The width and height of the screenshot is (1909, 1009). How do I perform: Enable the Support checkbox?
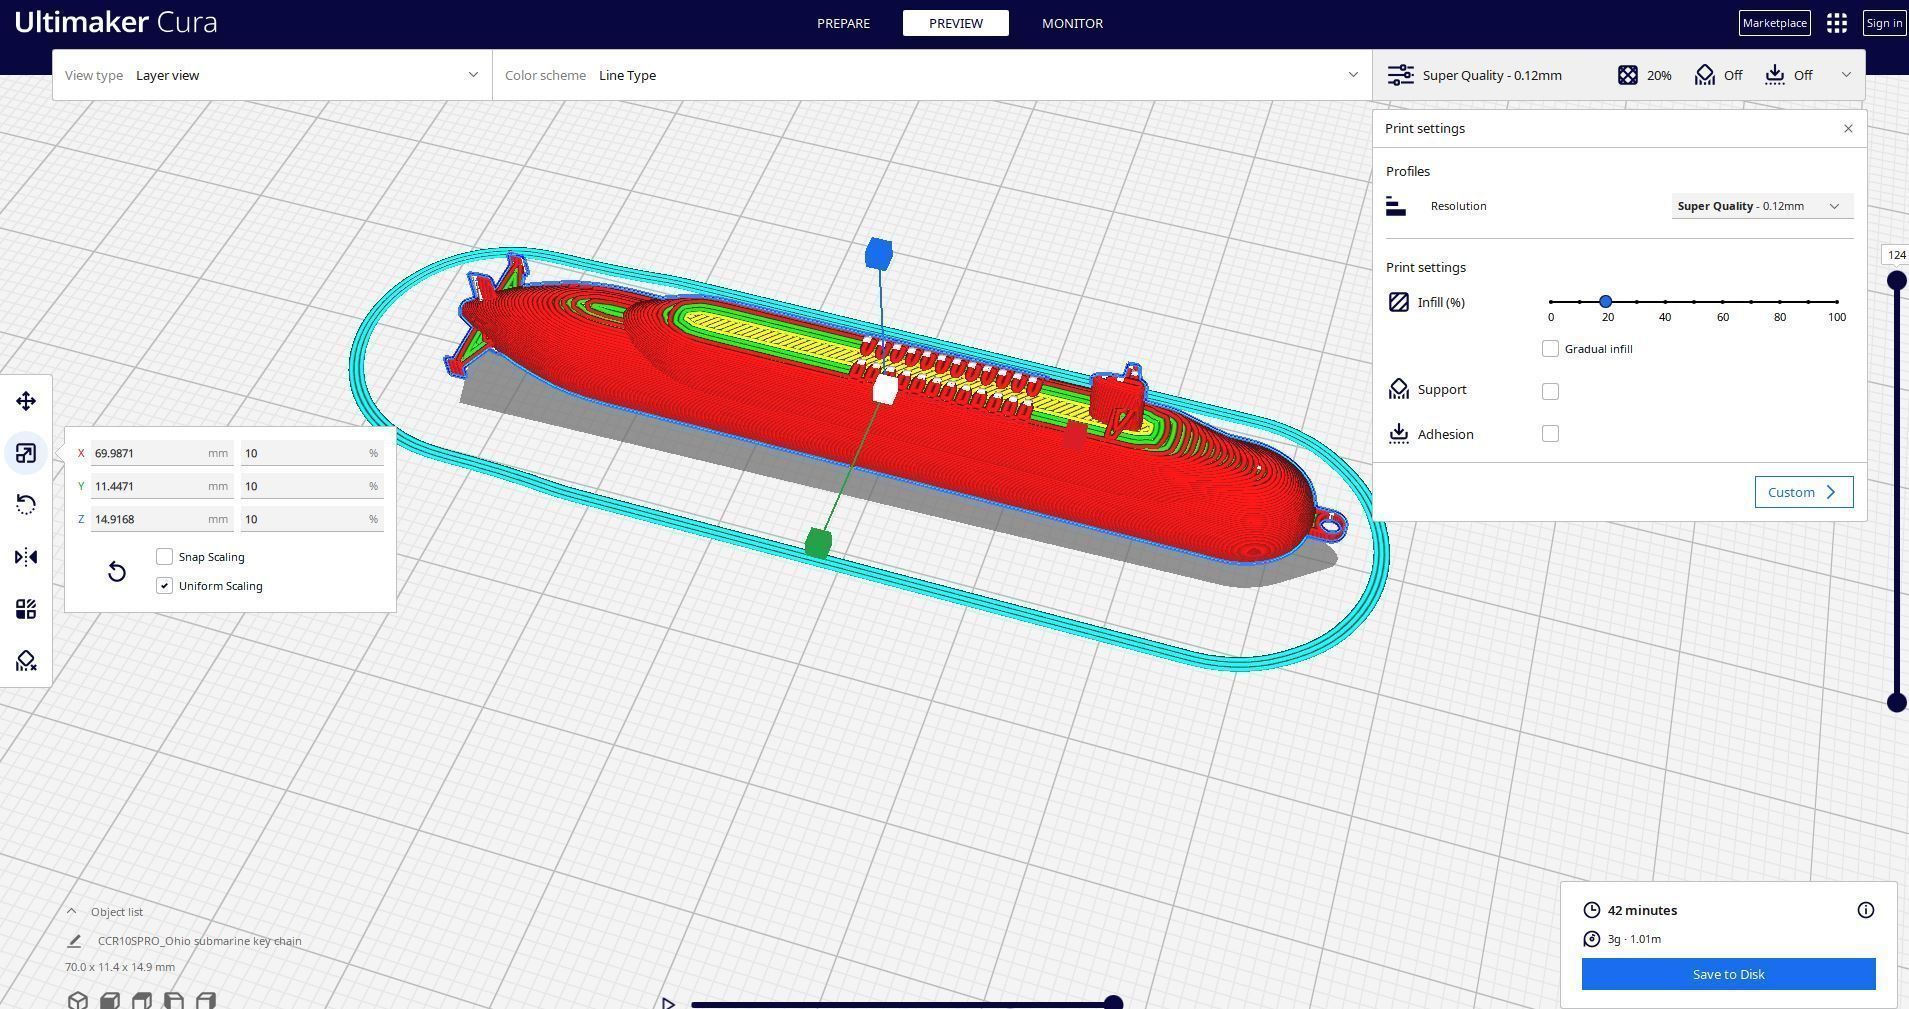point(1550,391)
